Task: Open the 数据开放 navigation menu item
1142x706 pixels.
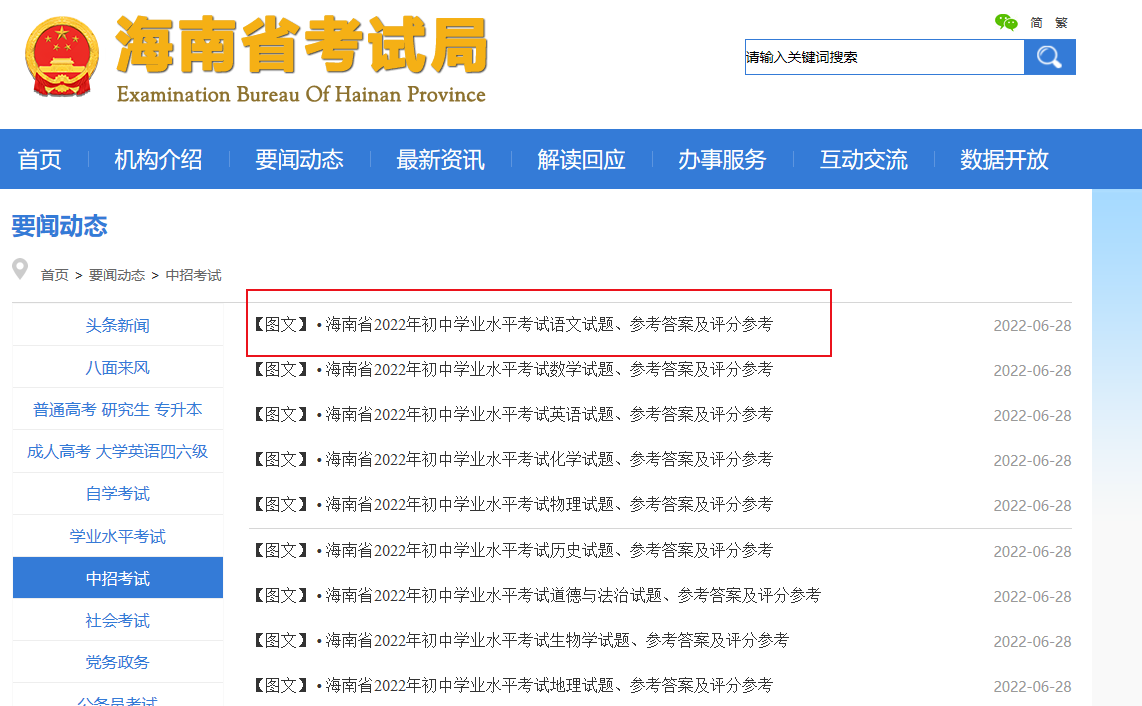Action: pyautogui.click(x=1004, y=160)
